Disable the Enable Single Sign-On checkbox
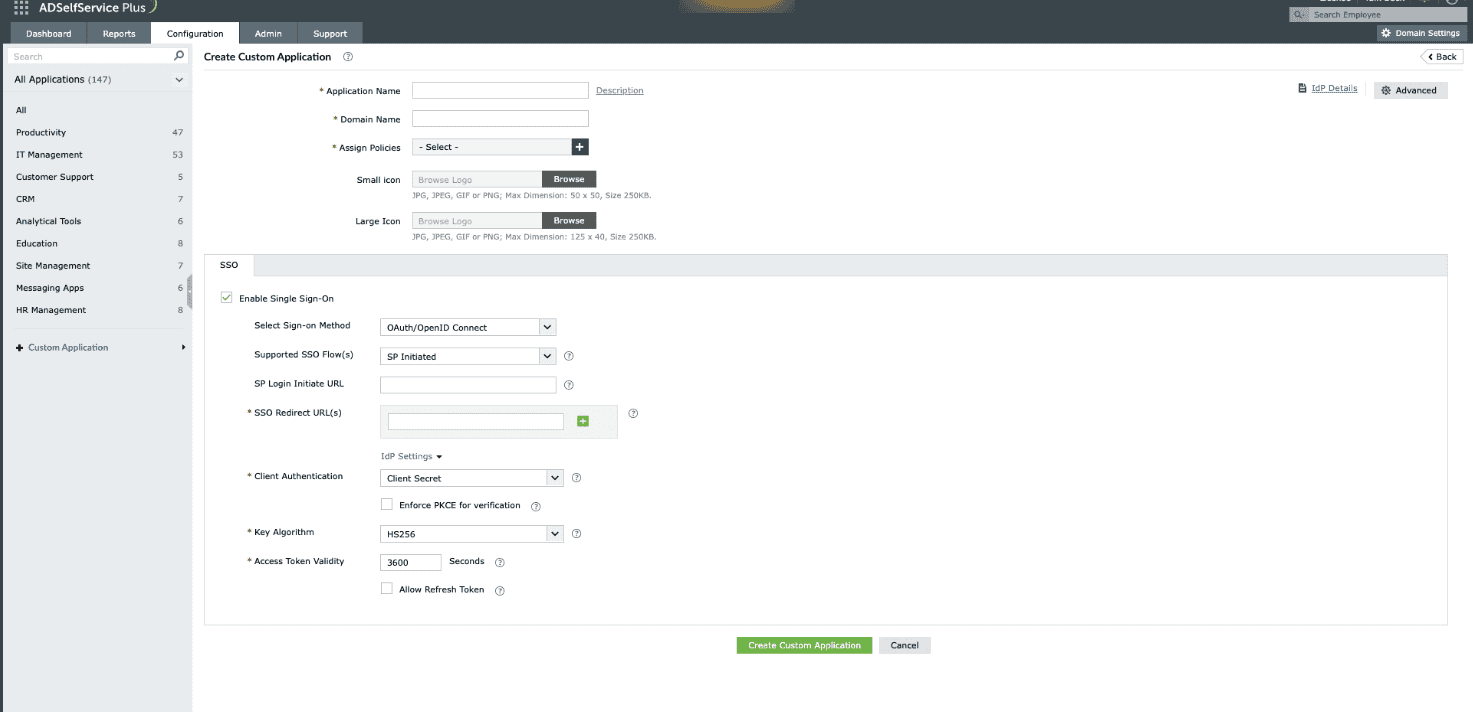The image size is (1473, 712). pyautogui.click(x=226, y=297)
